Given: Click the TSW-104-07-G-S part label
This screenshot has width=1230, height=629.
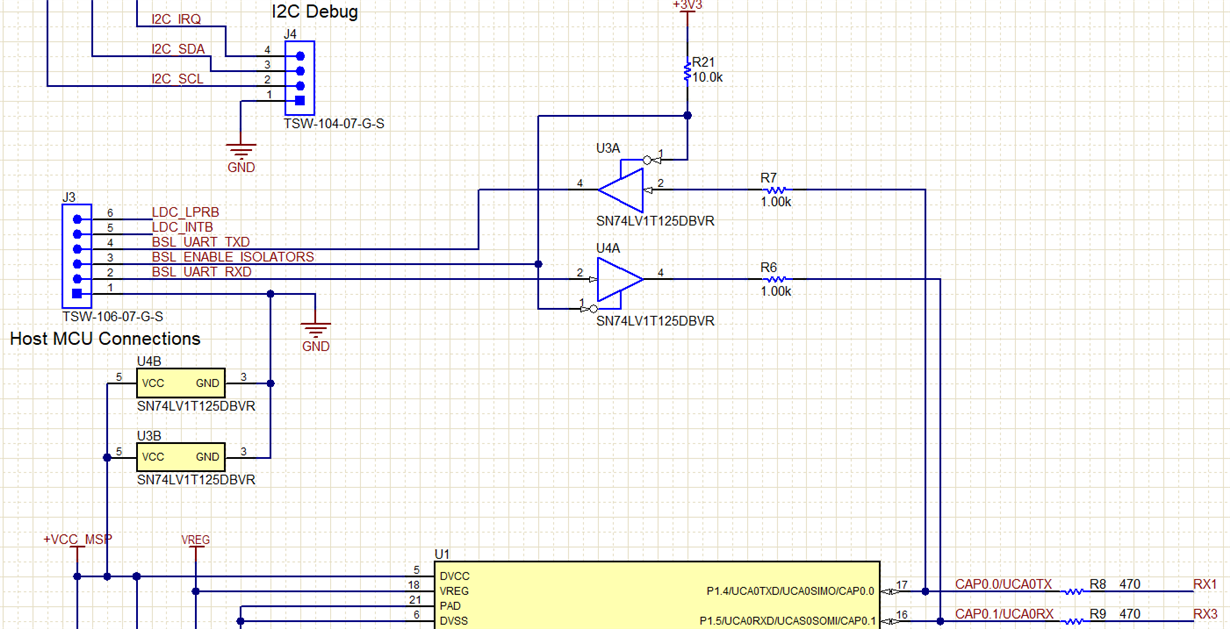Looking at the screenshot, I should (x=334, y=125).
